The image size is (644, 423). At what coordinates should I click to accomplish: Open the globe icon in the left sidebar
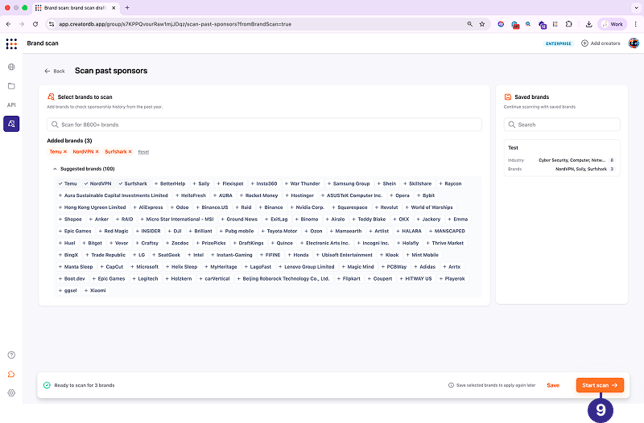tap(11, 67)
